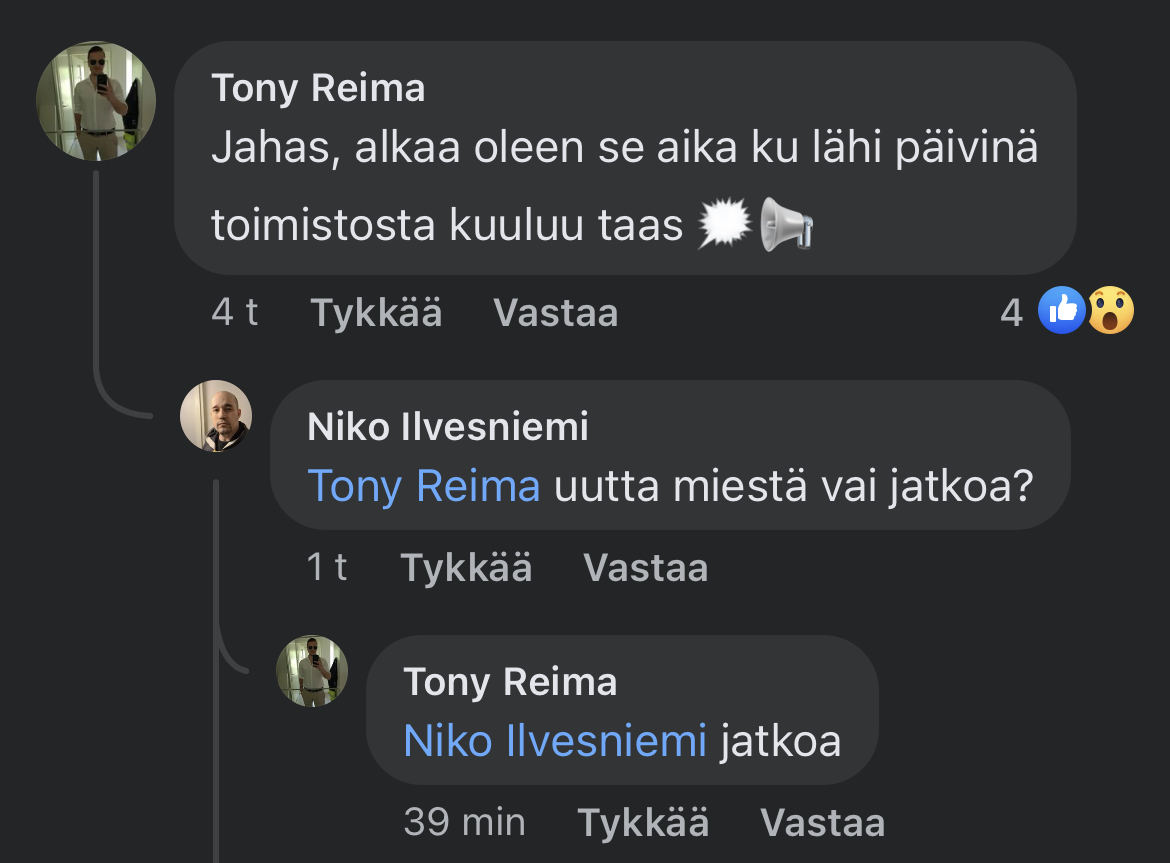
Task: Click the blue Niko Ilvesniemi mention in the reply
Action: [555, 741]
